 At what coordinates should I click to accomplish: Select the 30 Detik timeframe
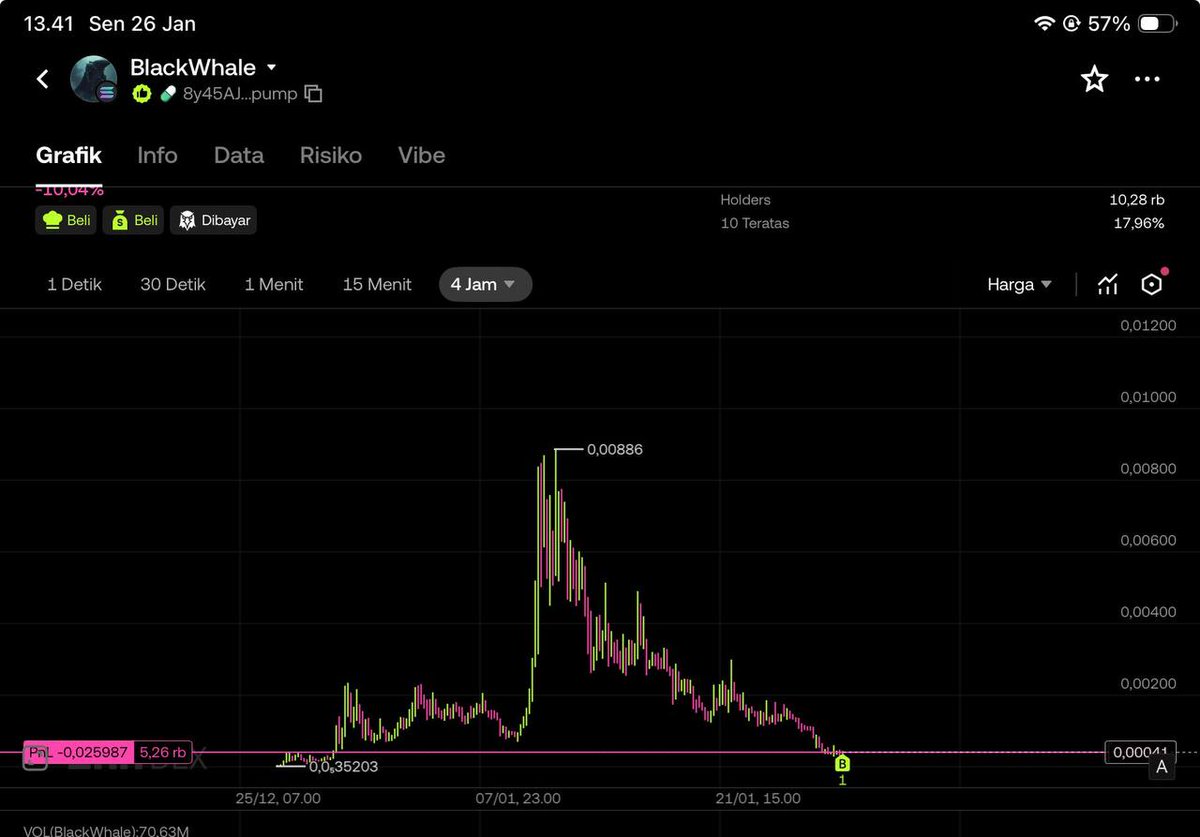[x=173, y=284]
